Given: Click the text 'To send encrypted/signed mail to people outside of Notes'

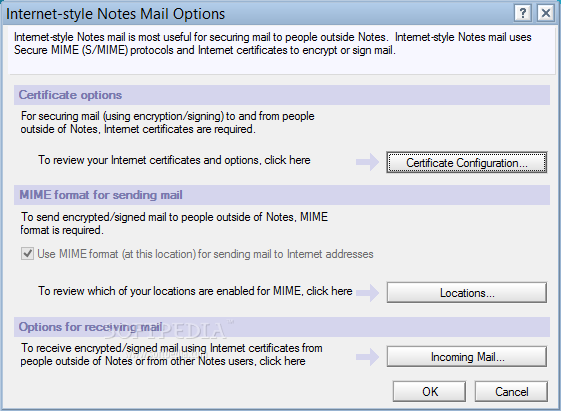Looking at the screenshot, I should point(157,217).
